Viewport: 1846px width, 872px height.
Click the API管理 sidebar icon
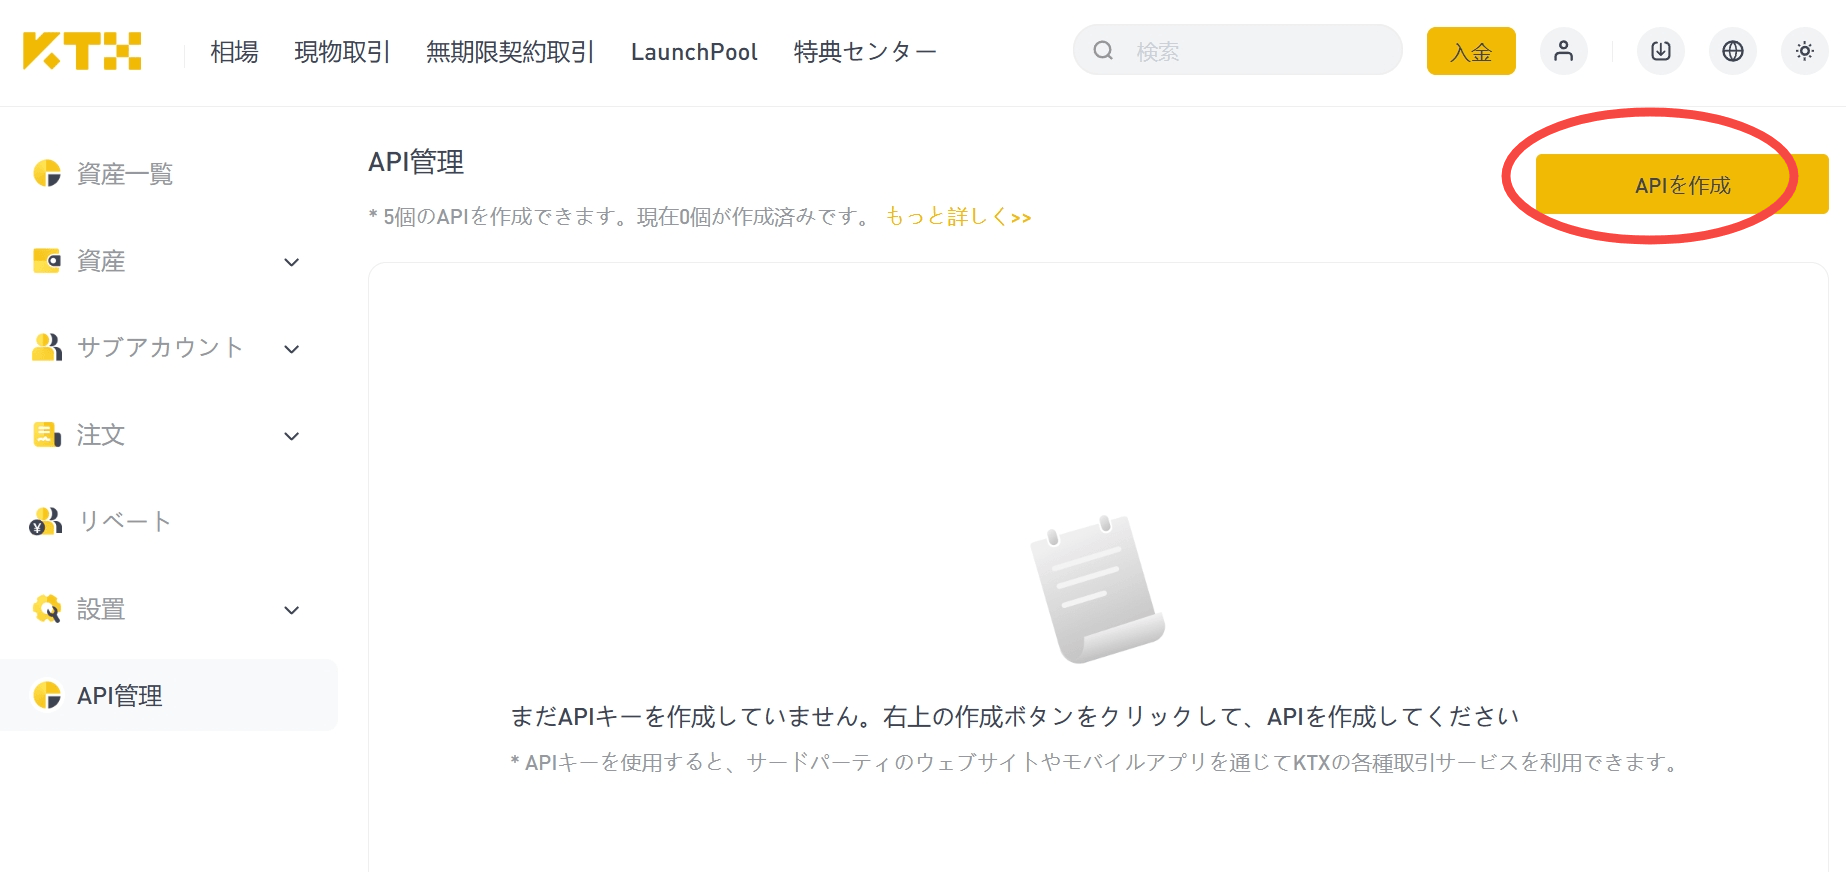pyautogui.click(x=47, y=695)
